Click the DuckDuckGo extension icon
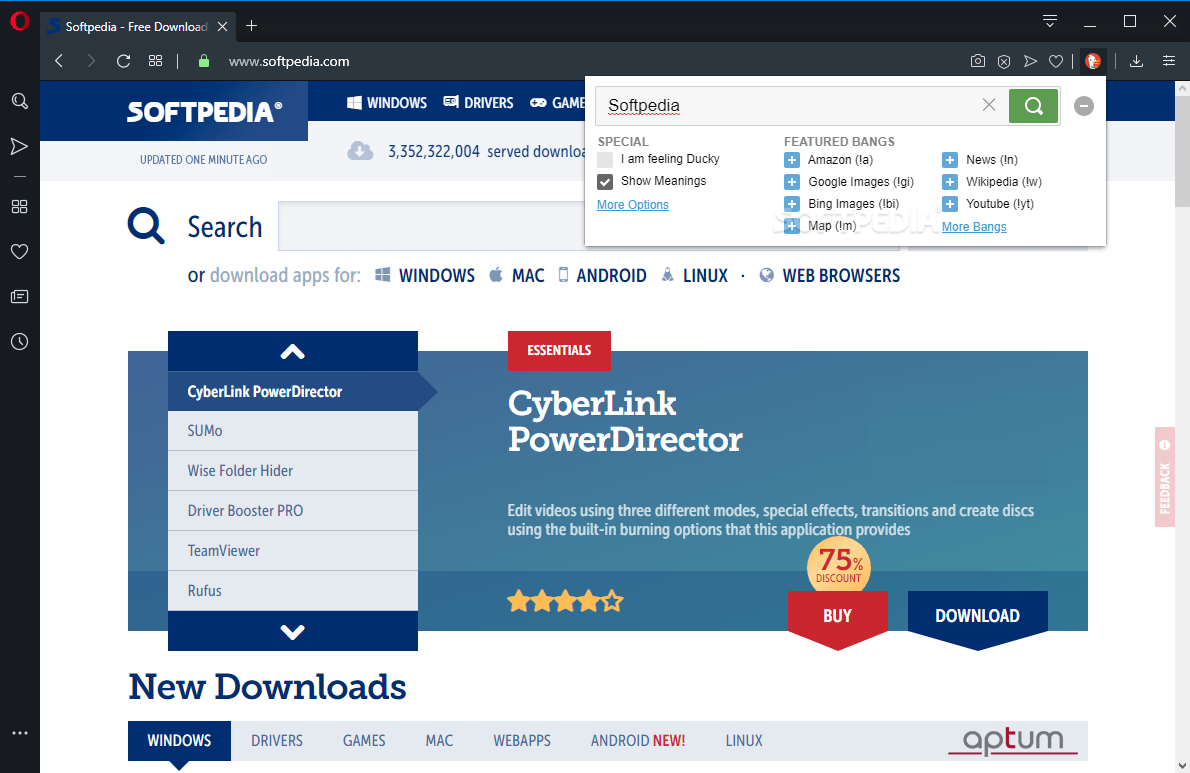This screenshot has width=1190, height=773. coord(1093,61)
